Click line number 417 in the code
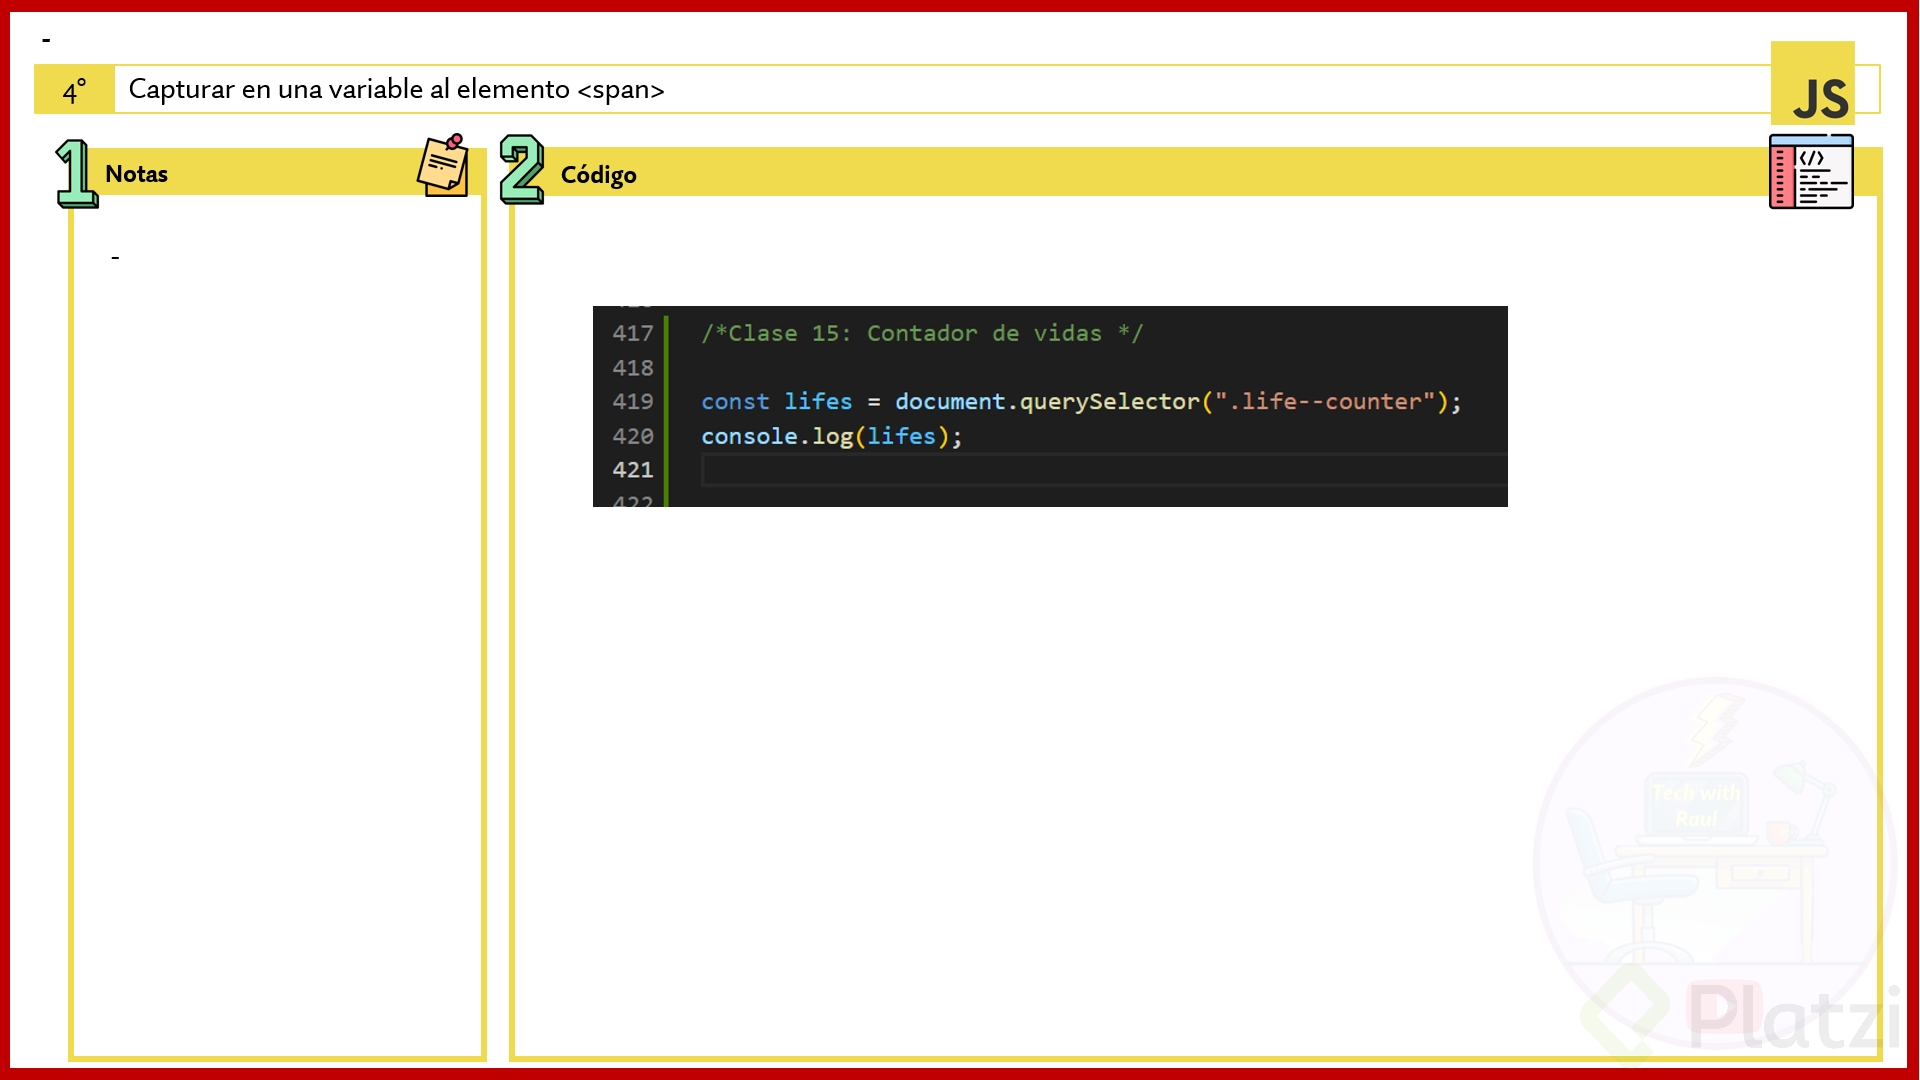The image size is (1920, 1080). click(x=633, y=333)
